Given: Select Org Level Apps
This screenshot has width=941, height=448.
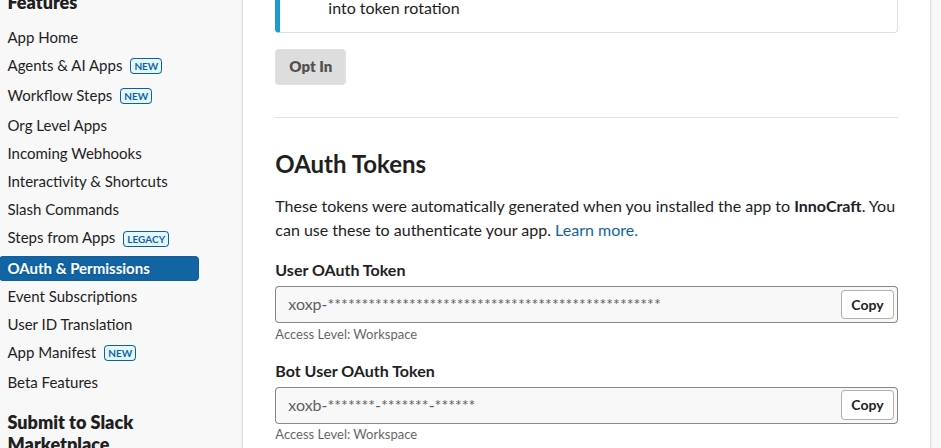Looking at the screenshot, I should tap(57, 126).
